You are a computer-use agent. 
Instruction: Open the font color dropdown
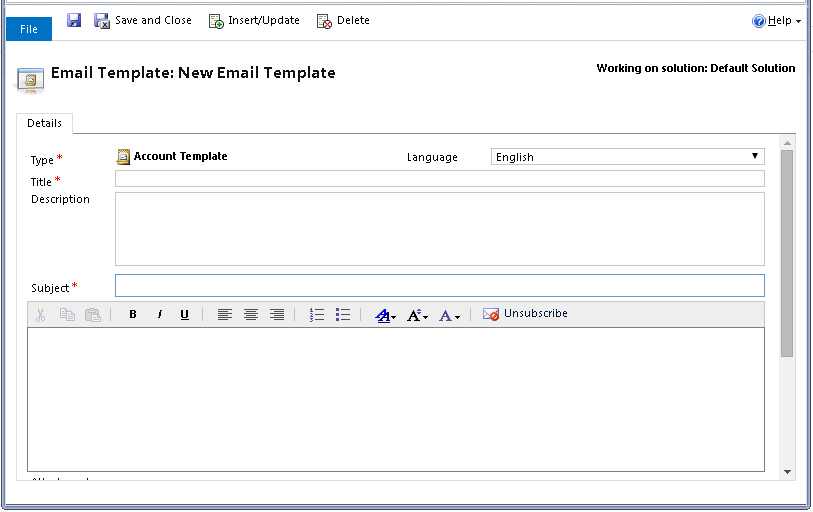tap(449, 315)
